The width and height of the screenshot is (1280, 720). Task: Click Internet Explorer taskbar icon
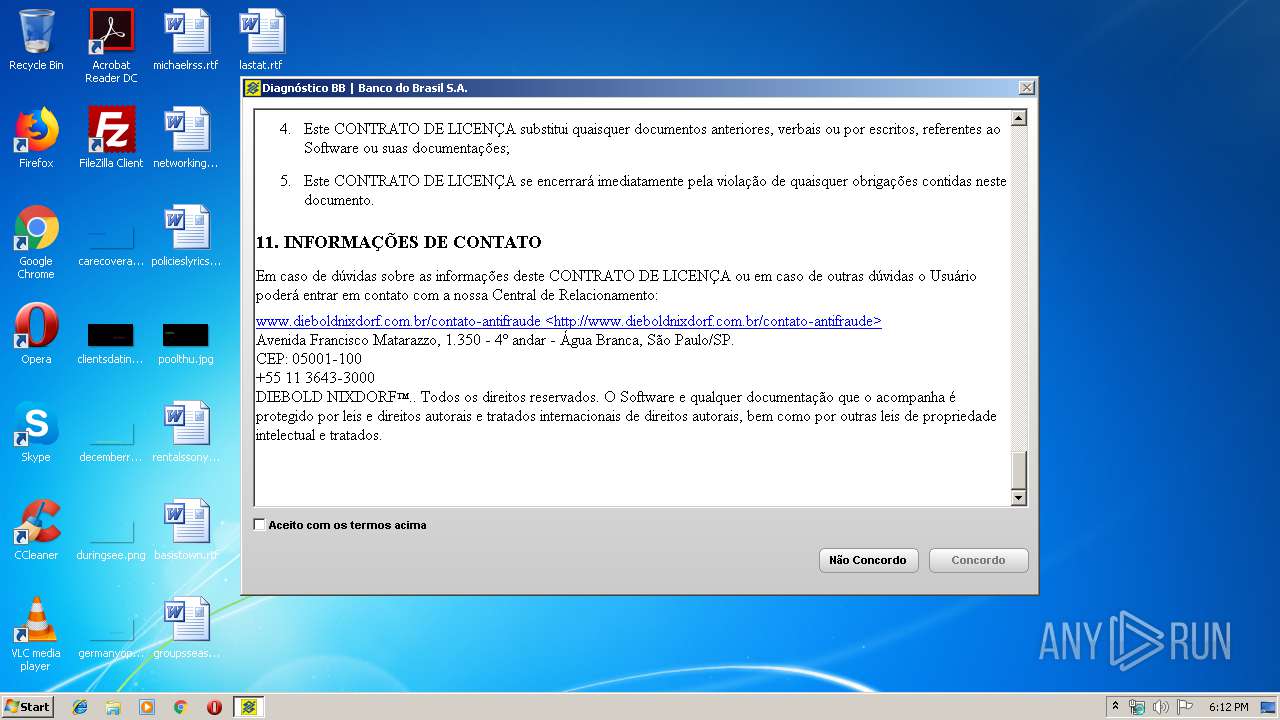(80, 707)
